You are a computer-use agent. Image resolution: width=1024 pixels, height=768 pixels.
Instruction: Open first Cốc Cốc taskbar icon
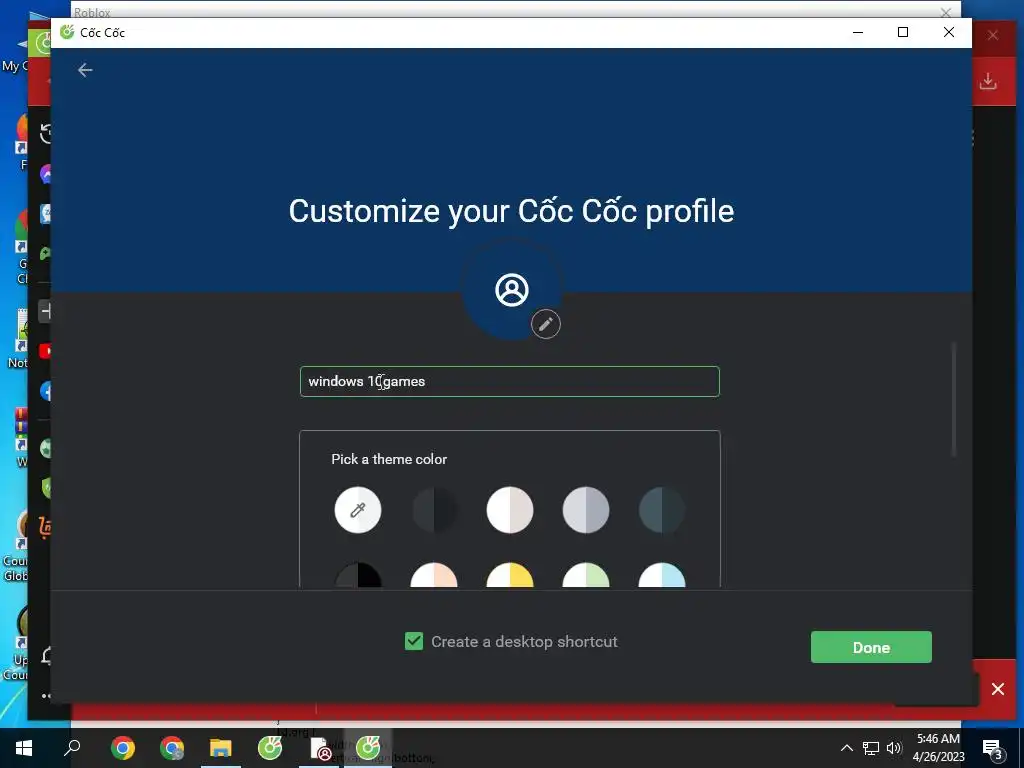pos(270,748)
